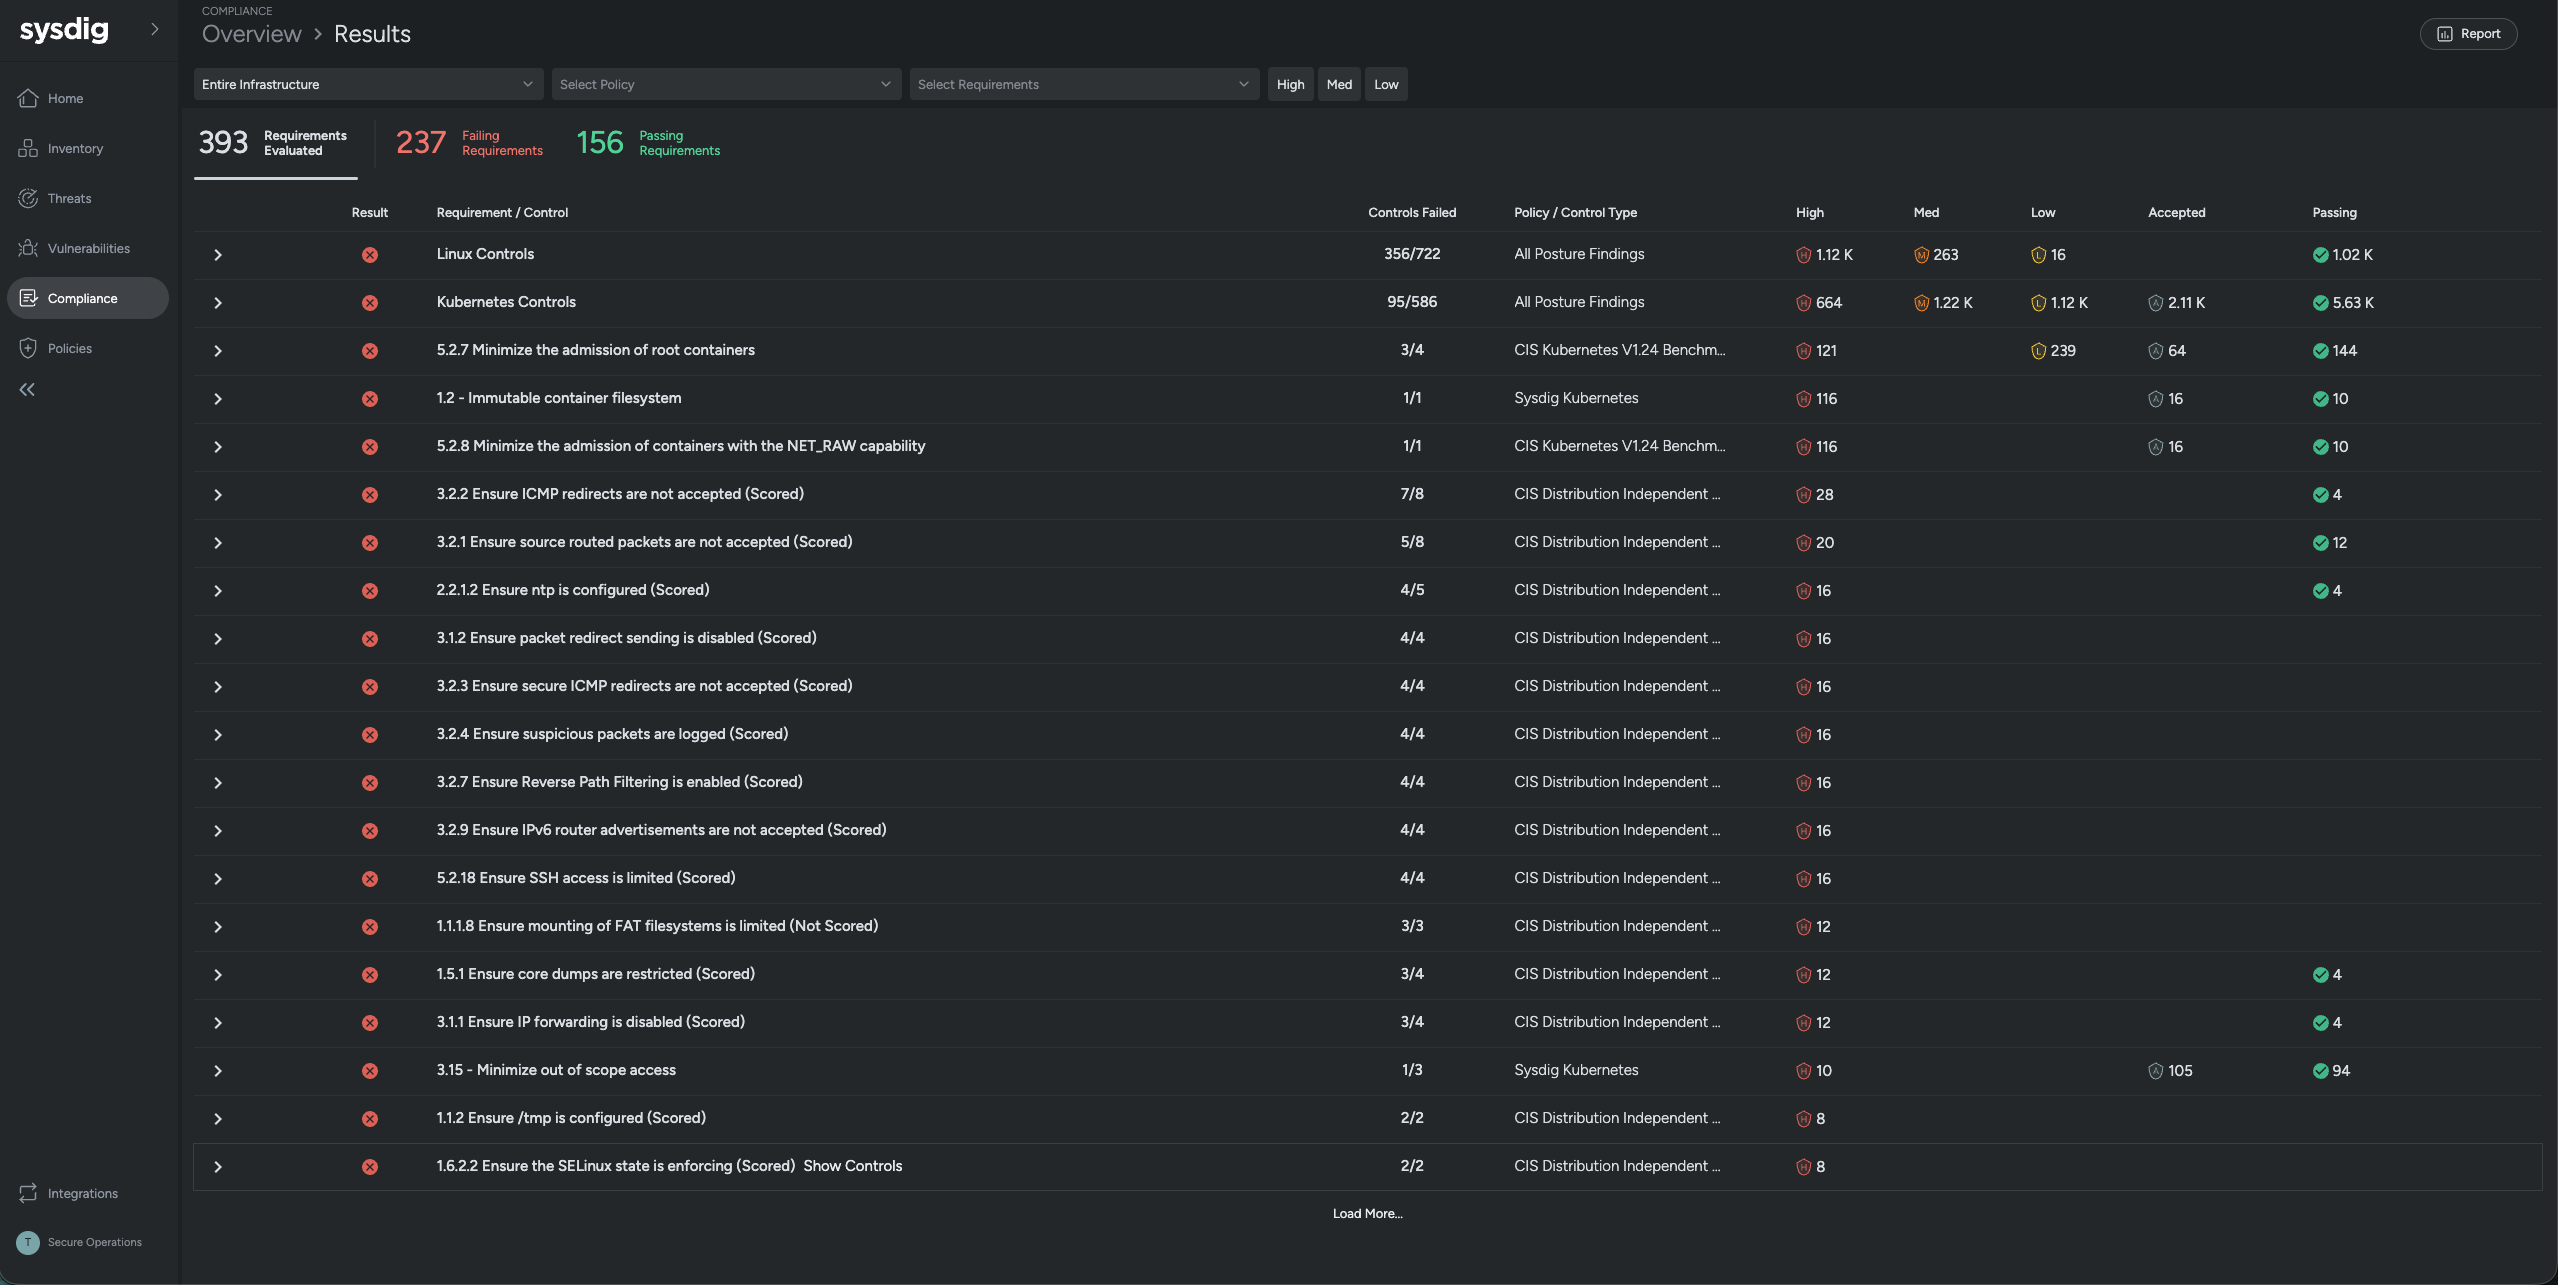
Task: Open the Select Policy dropdown
Action: tap(726, 84)
